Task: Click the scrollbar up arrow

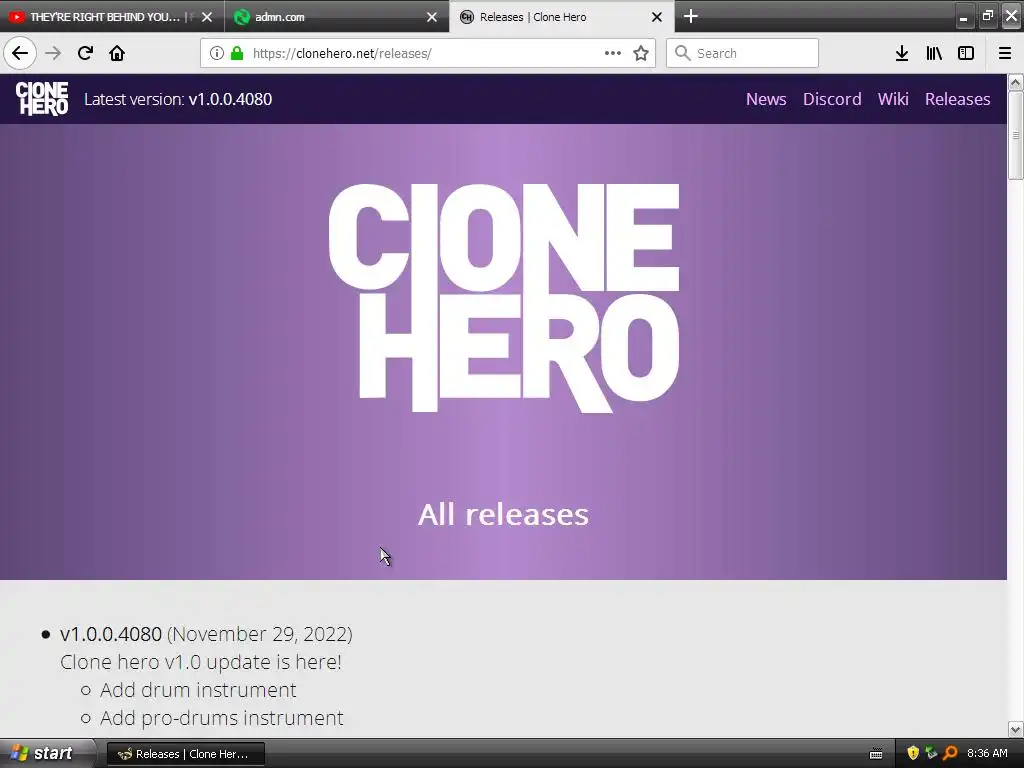Action: pyautogui.click(x=1015, y=82)
